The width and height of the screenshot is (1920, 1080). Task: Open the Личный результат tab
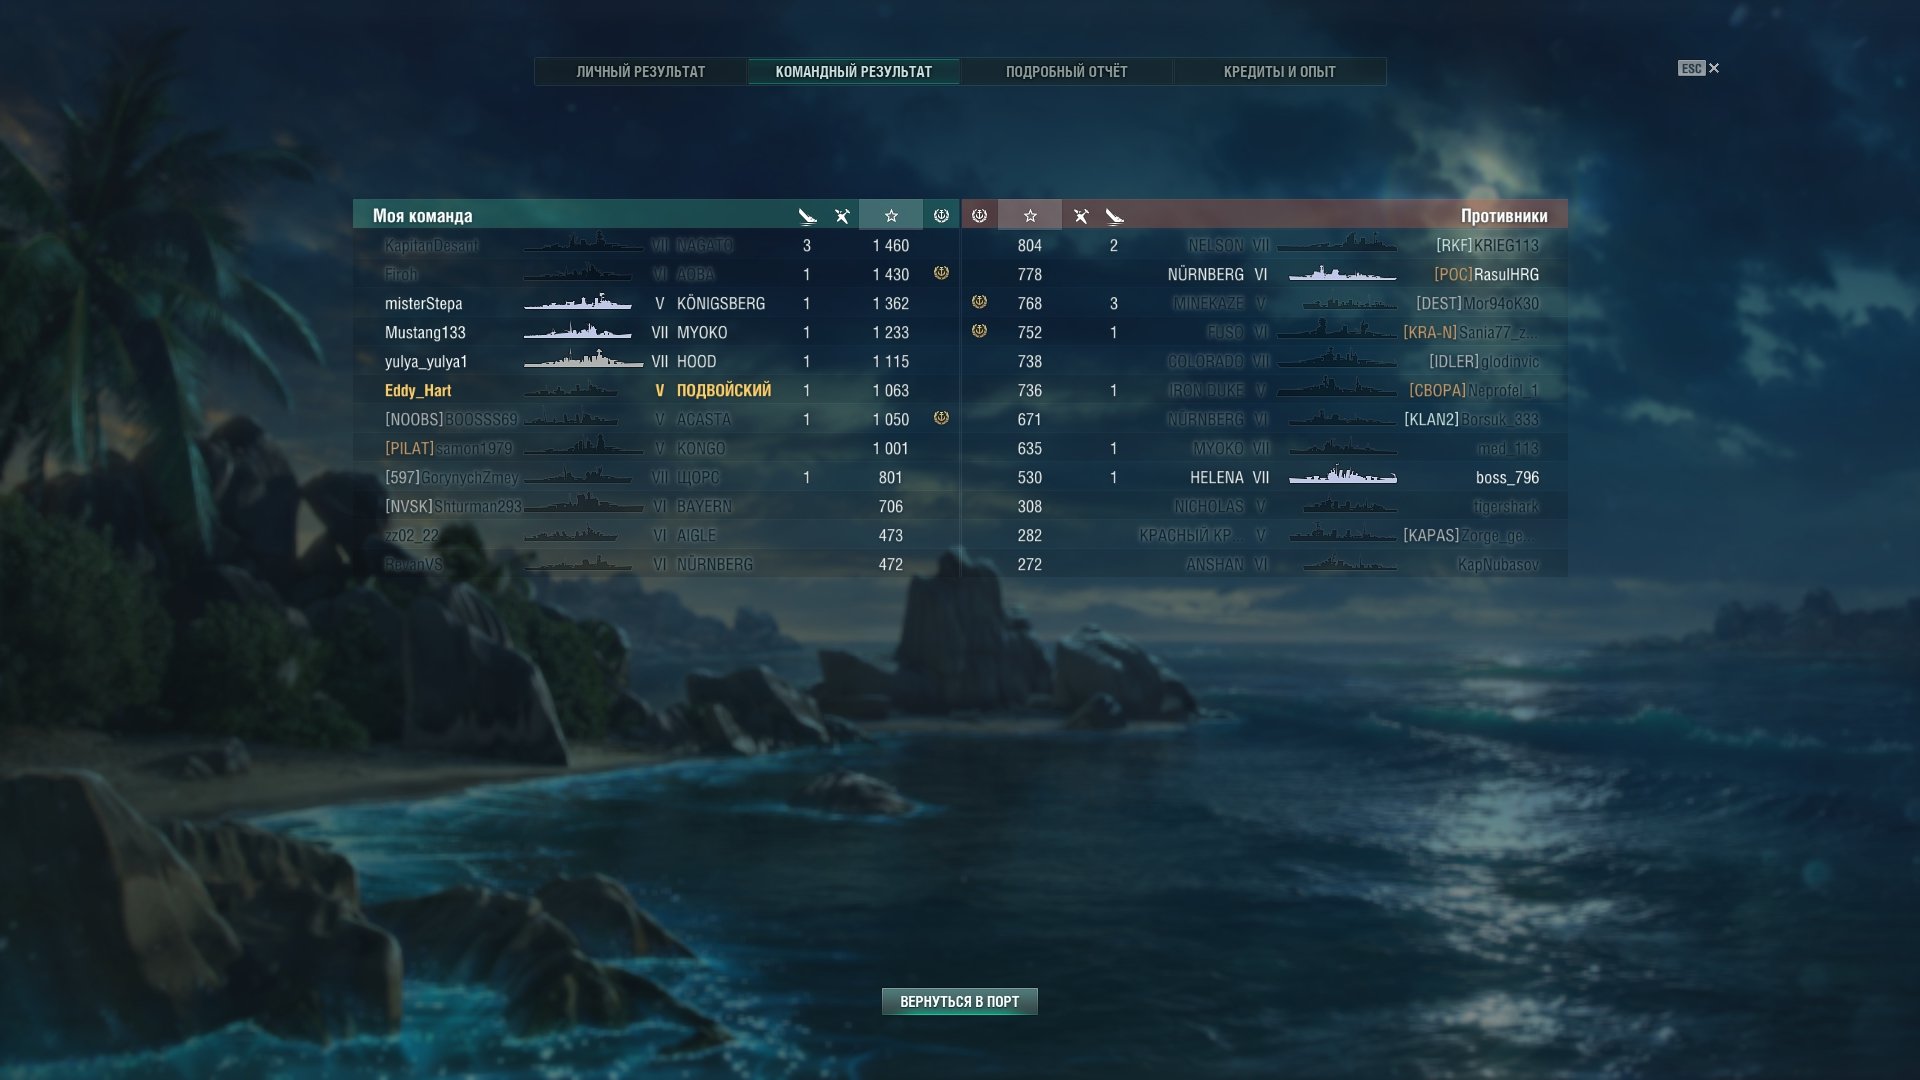pos(641,72)
